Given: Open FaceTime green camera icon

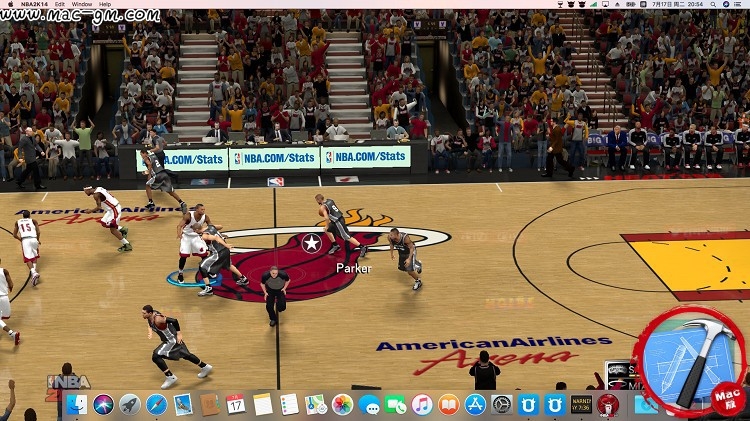Looking at the screenshot, I should (x=396, y=405).
